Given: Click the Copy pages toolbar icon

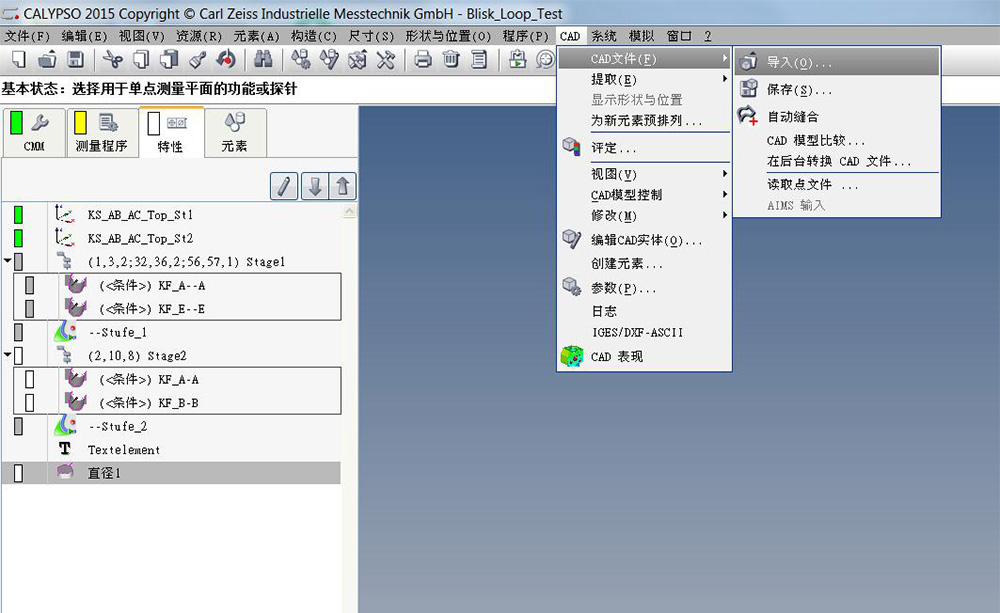Looking at the screenshot, I should [x=141, y=60].
